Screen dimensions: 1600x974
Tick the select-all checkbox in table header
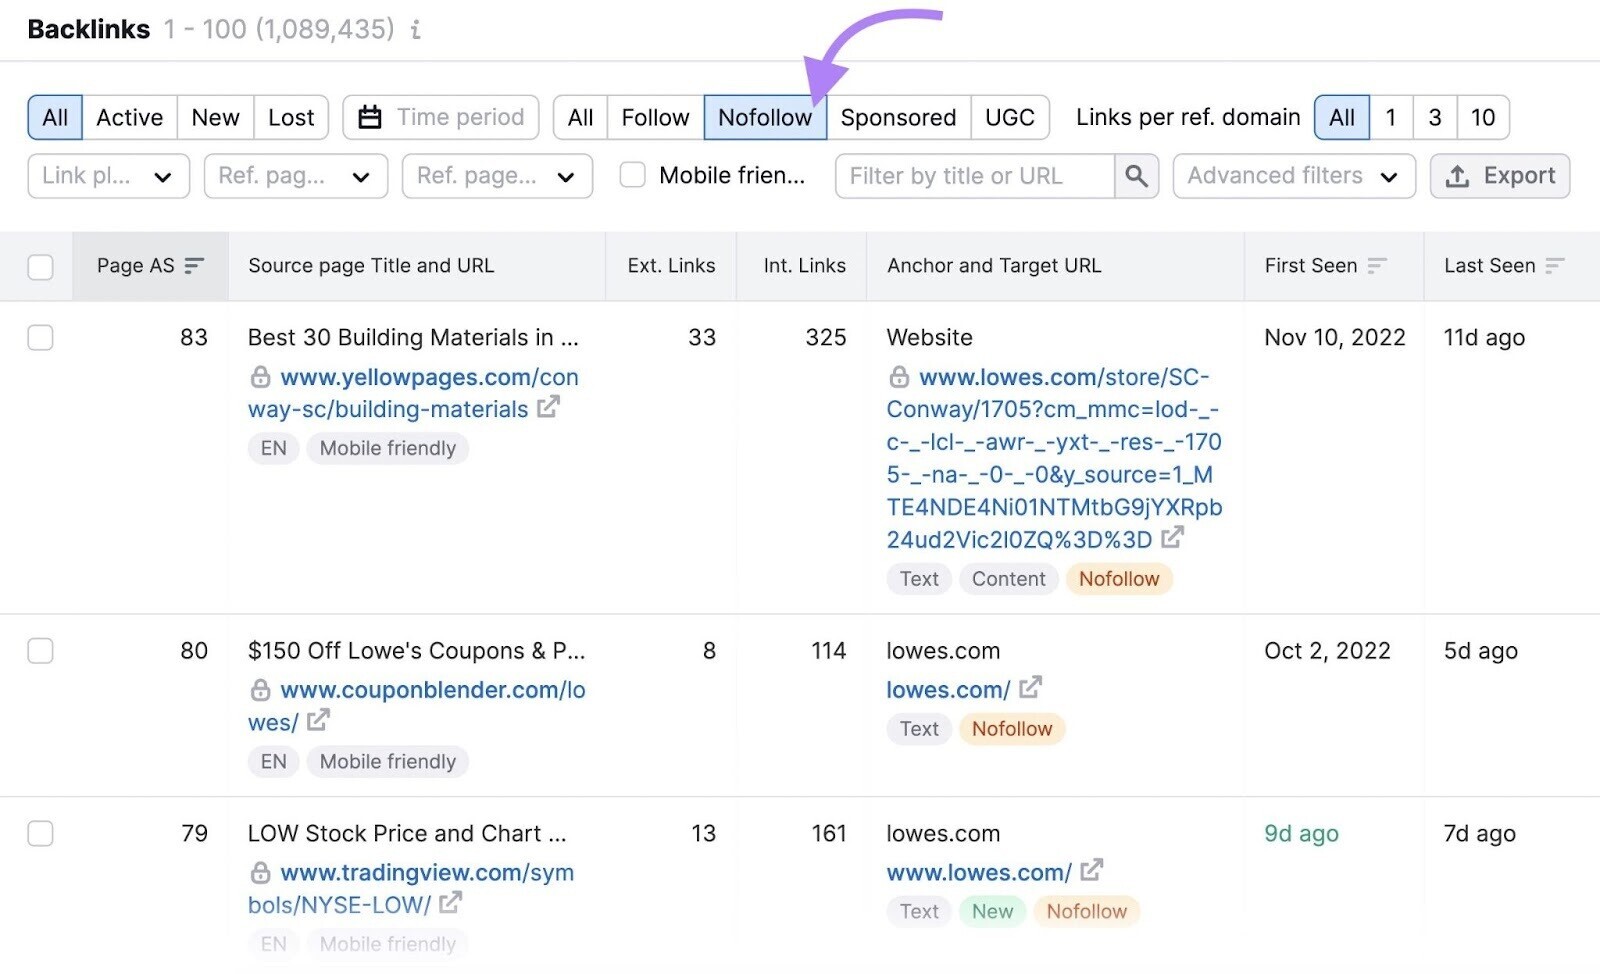click(x=40, y=267)
